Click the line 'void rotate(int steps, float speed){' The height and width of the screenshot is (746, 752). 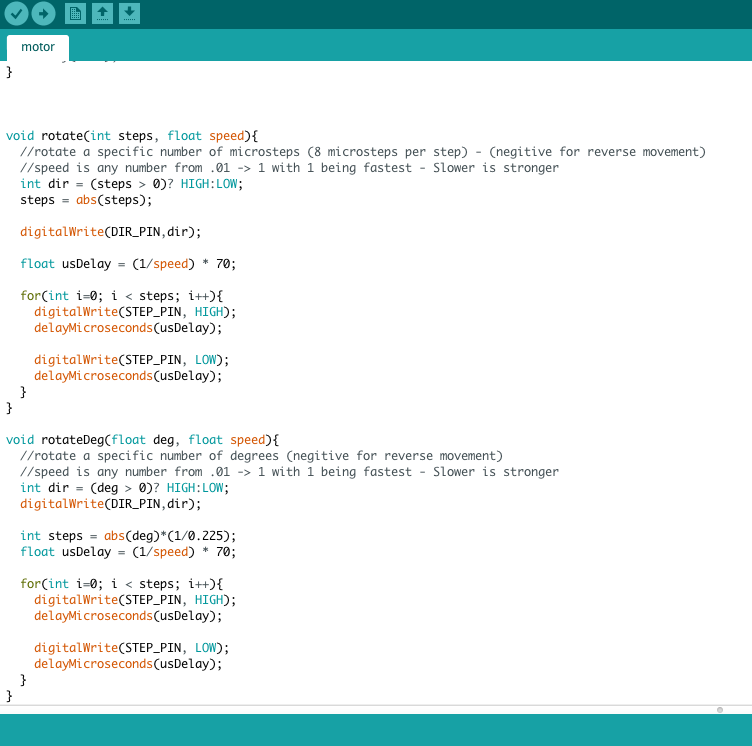coord(132,136)
